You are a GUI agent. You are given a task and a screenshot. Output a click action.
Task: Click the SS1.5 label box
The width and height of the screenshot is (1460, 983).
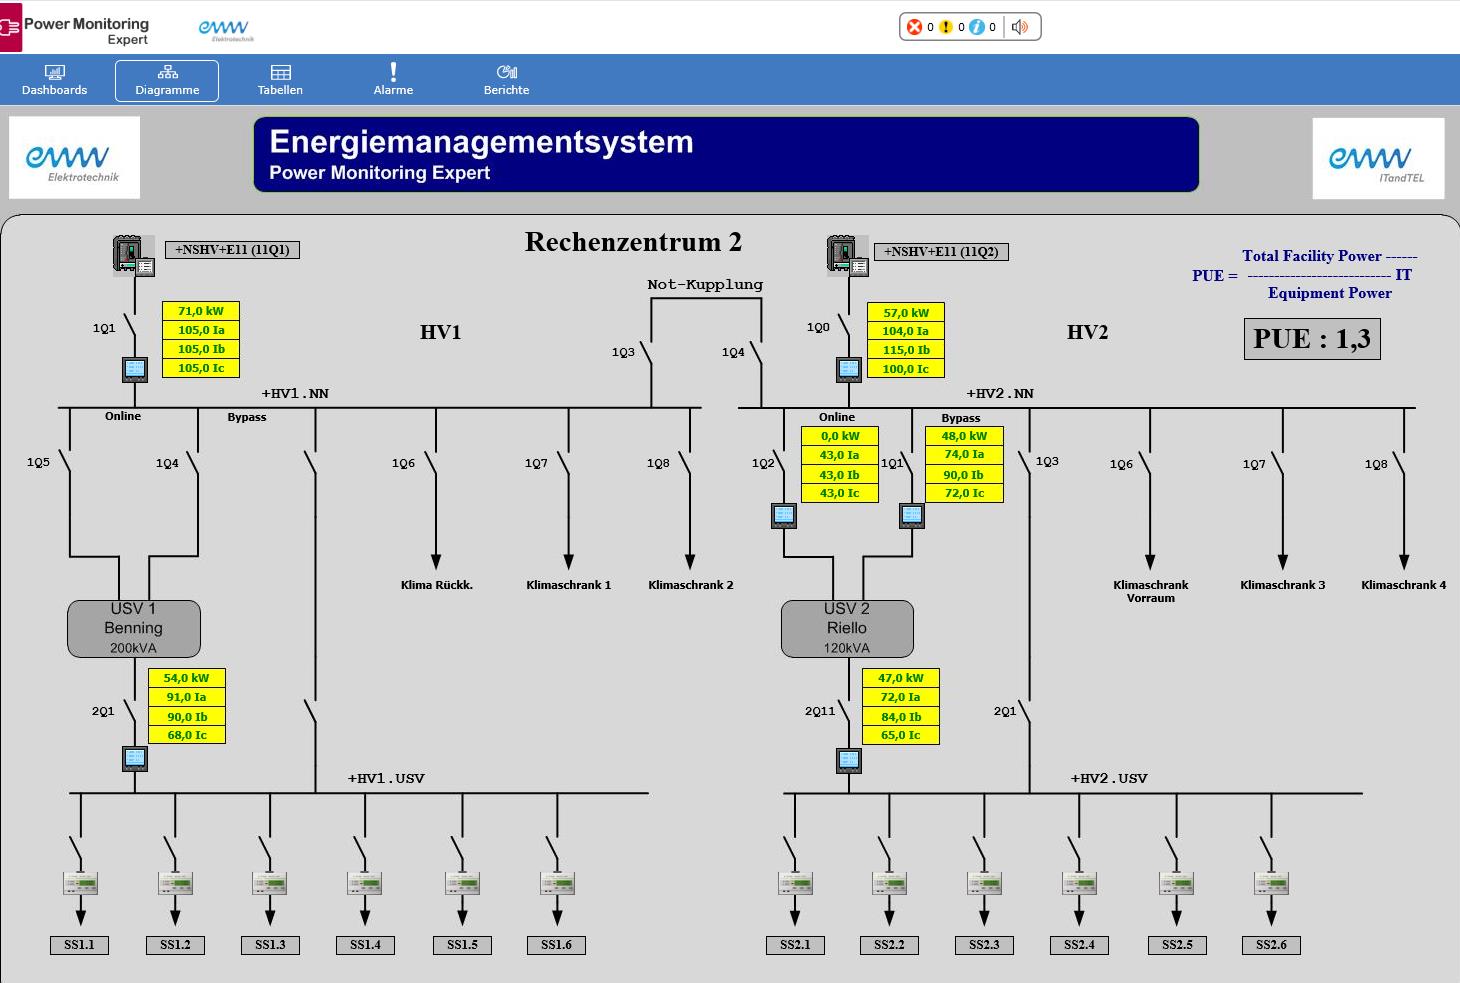(462, 945)
